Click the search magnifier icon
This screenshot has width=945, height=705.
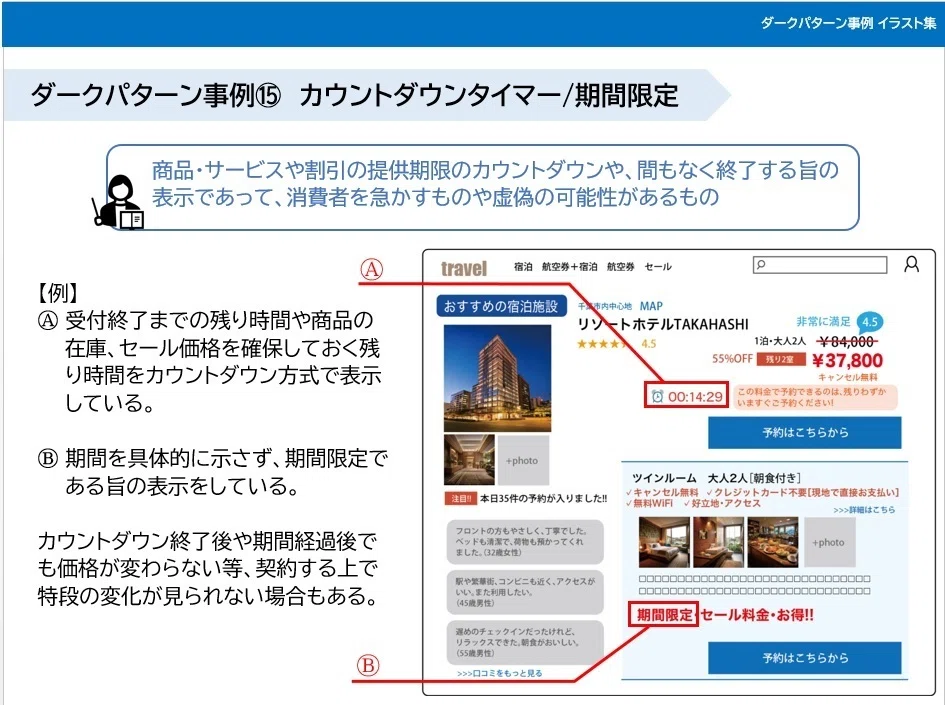click(x=761, y=264)
